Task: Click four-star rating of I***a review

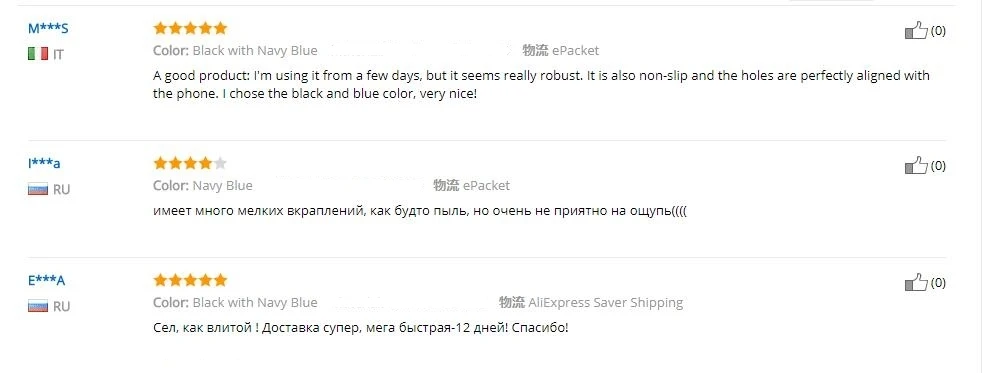Action: point(190,163)
